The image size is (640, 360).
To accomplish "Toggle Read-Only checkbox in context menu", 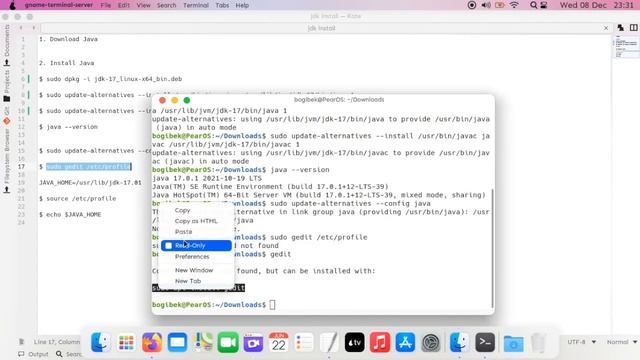I will tap(169, 245).
